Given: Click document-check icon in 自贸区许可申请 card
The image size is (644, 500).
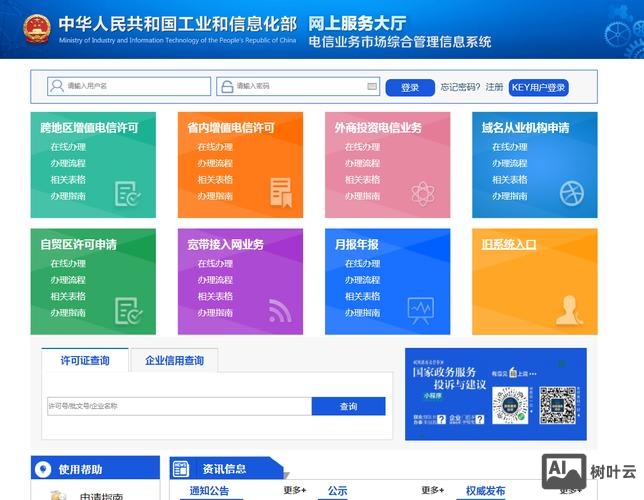Looking at the screenshot, I should [128, 311].
